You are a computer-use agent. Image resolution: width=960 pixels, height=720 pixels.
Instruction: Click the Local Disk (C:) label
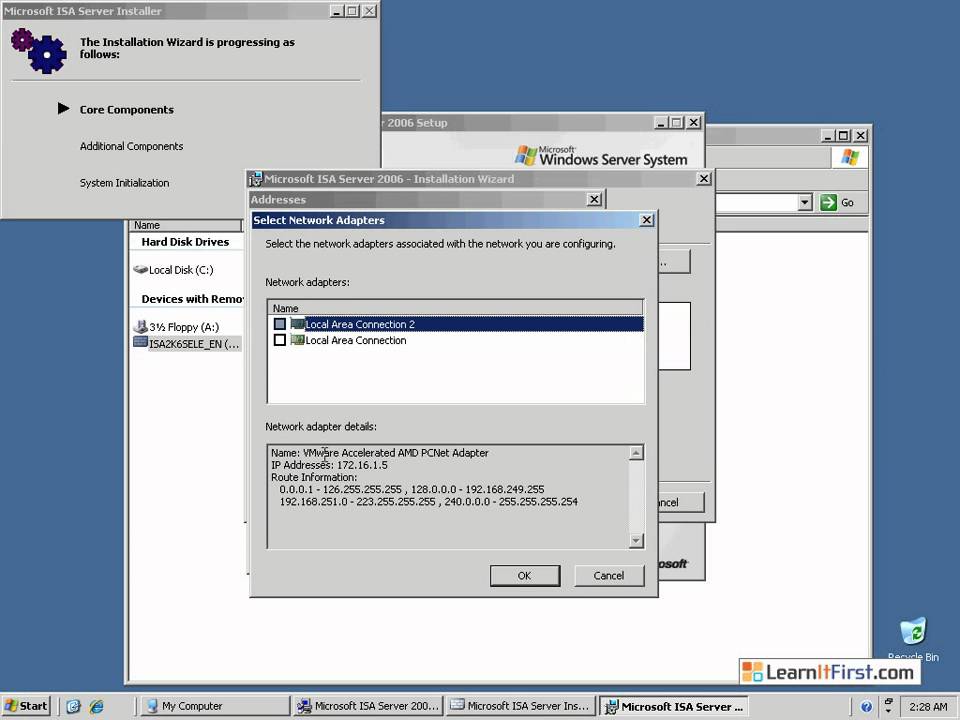point(181,270)
